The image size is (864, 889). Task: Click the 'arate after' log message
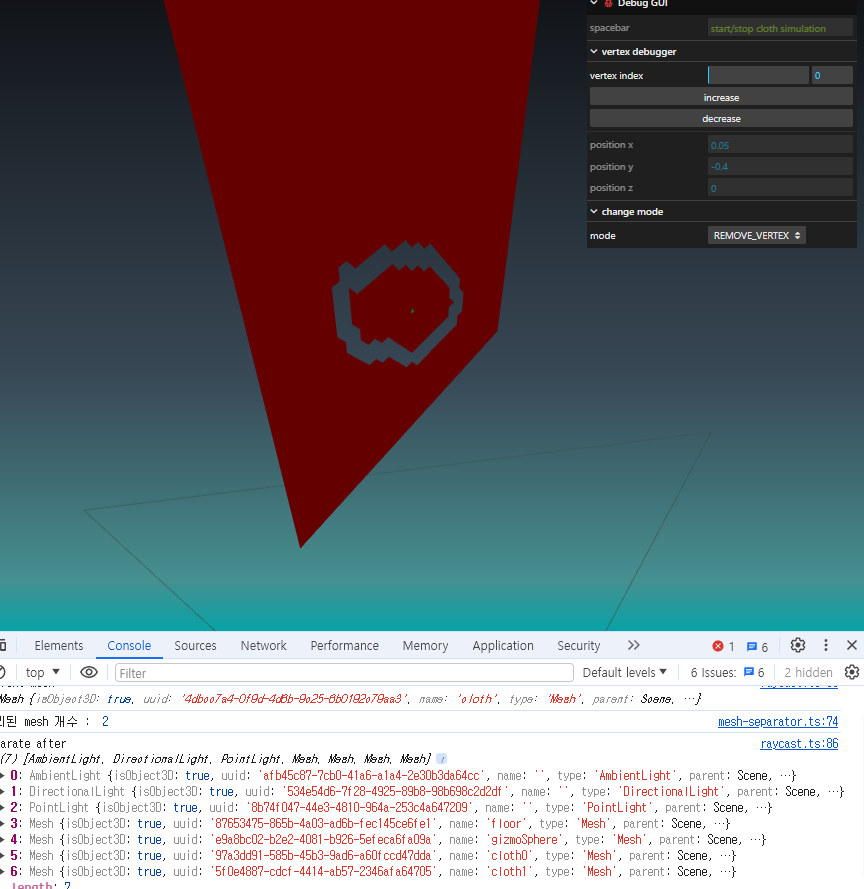click(33, 743)
